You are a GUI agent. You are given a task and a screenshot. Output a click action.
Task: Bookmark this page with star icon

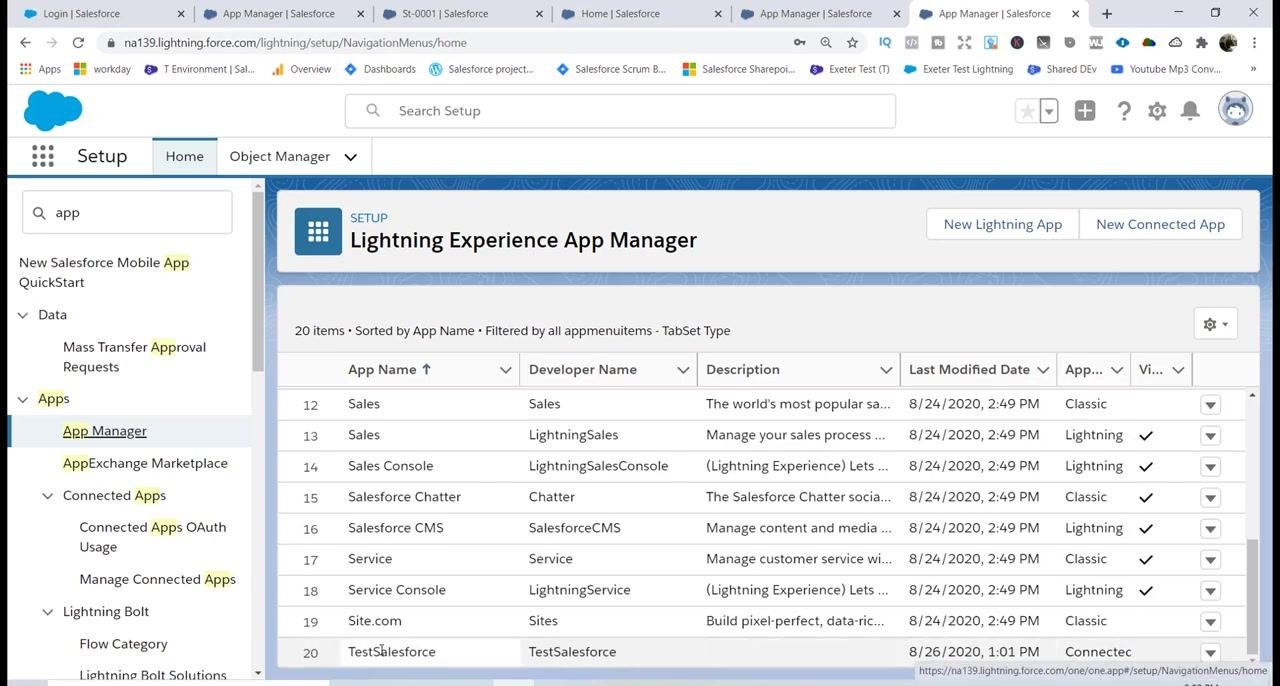coord(852,43)
